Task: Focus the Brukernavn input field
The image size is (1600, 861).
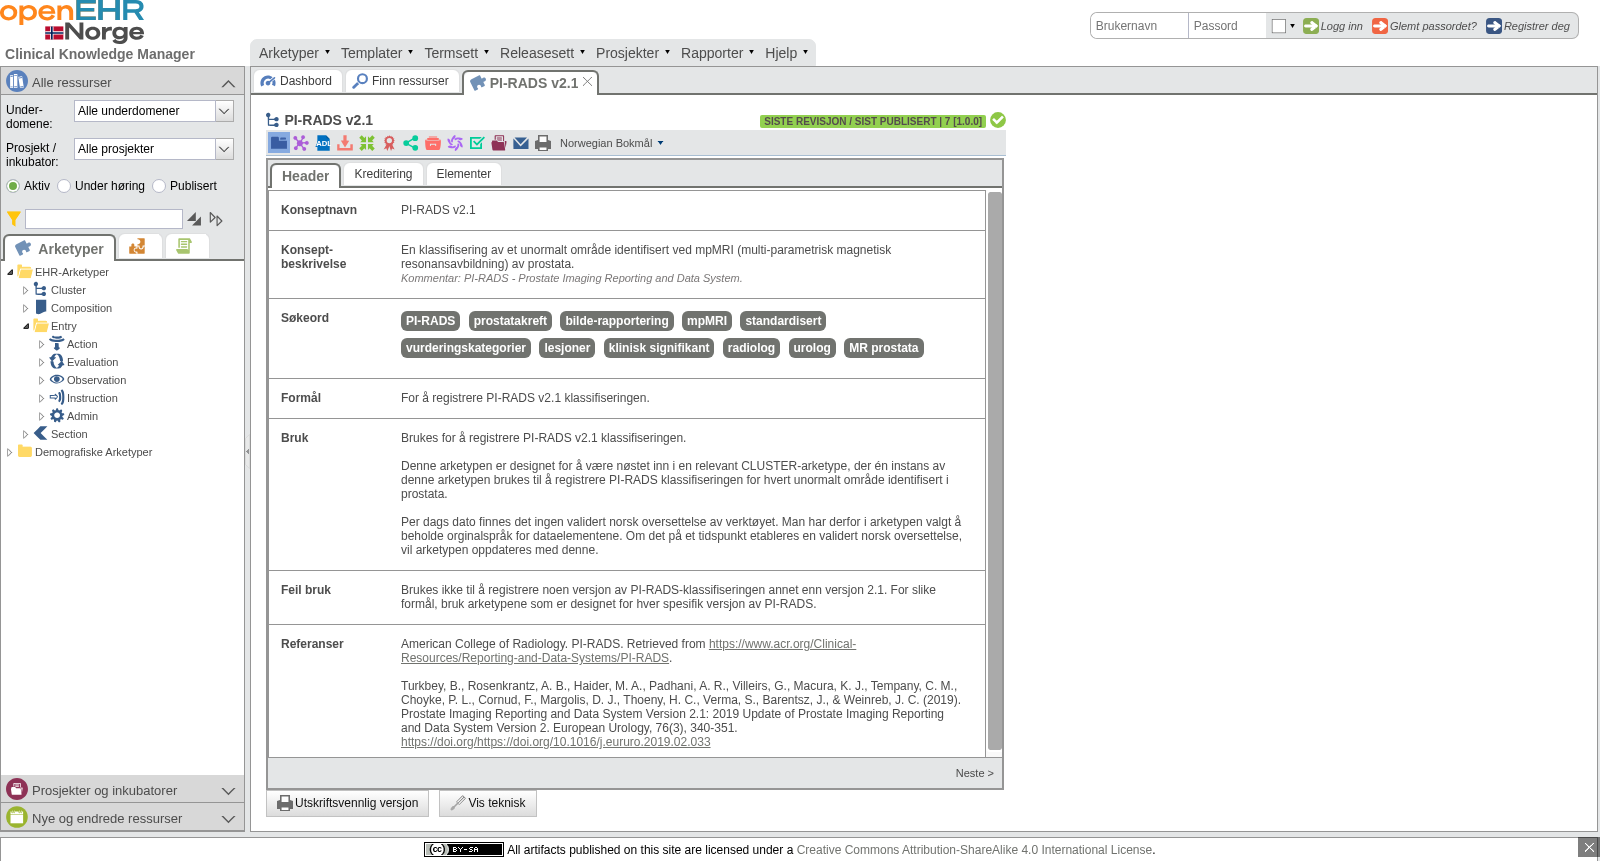Action: [1139, 26]
